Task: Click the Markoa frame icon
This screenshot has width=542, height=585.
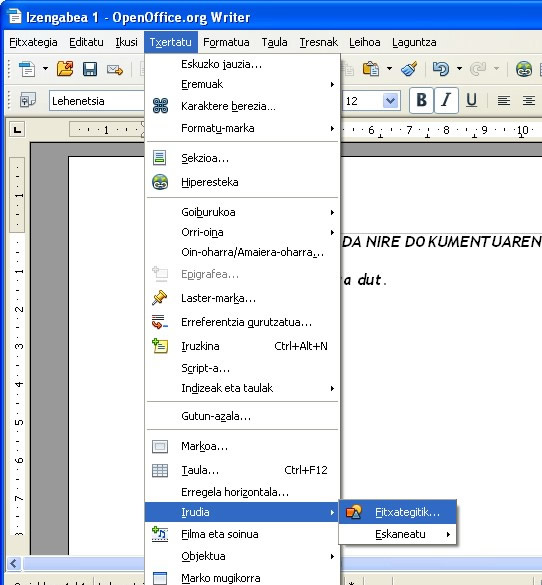Action: pos(160,446)
